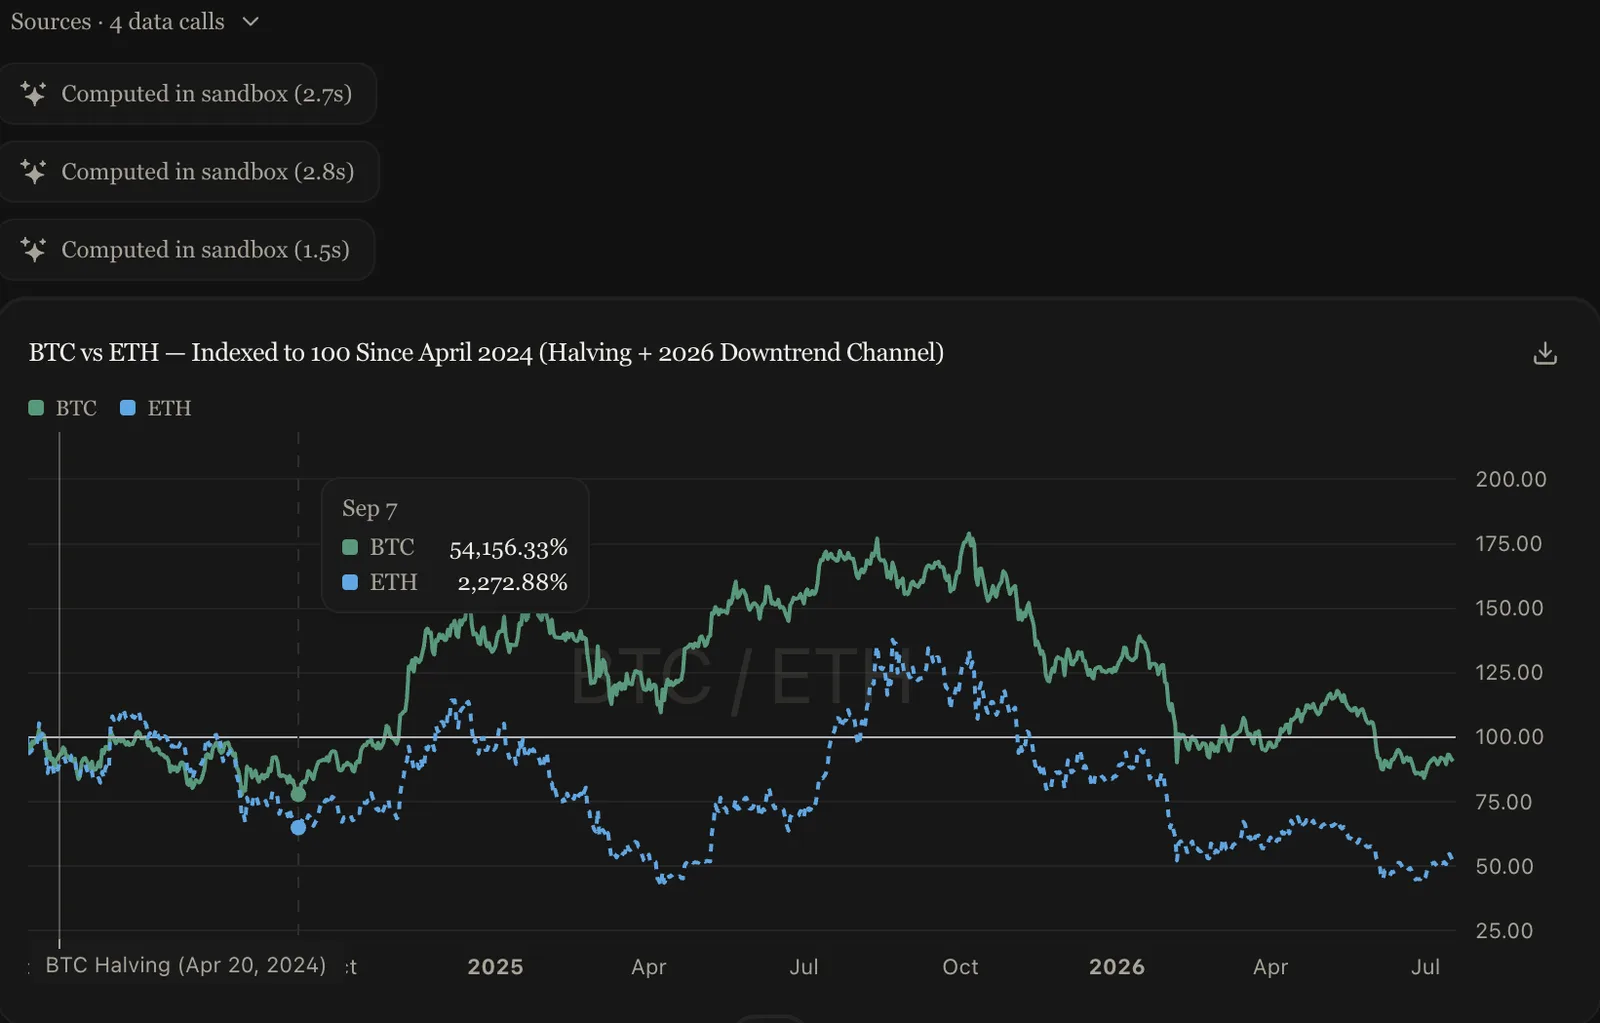This screenshot has height=1023, width=1600.
Task: Toggle ETH series in chart legend
Action: [x=156, y=408]
